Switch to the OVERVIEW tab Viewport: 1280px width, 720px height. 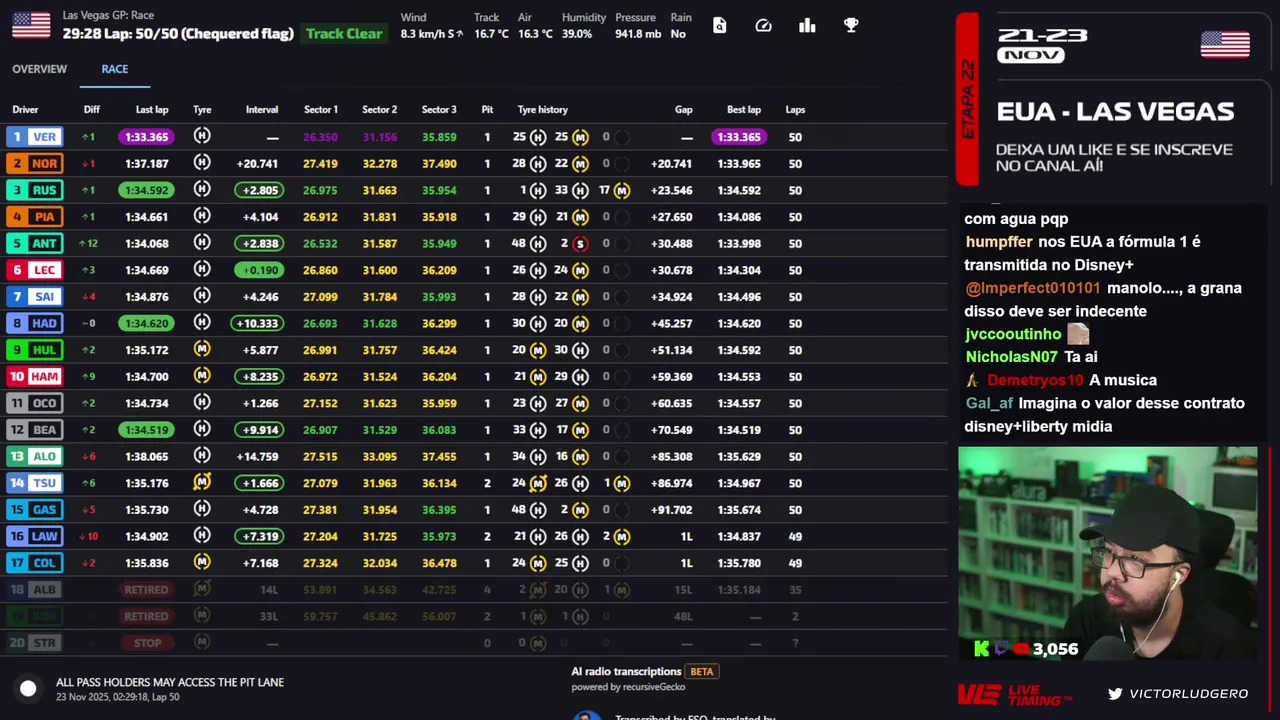click(x=40, y=69)
